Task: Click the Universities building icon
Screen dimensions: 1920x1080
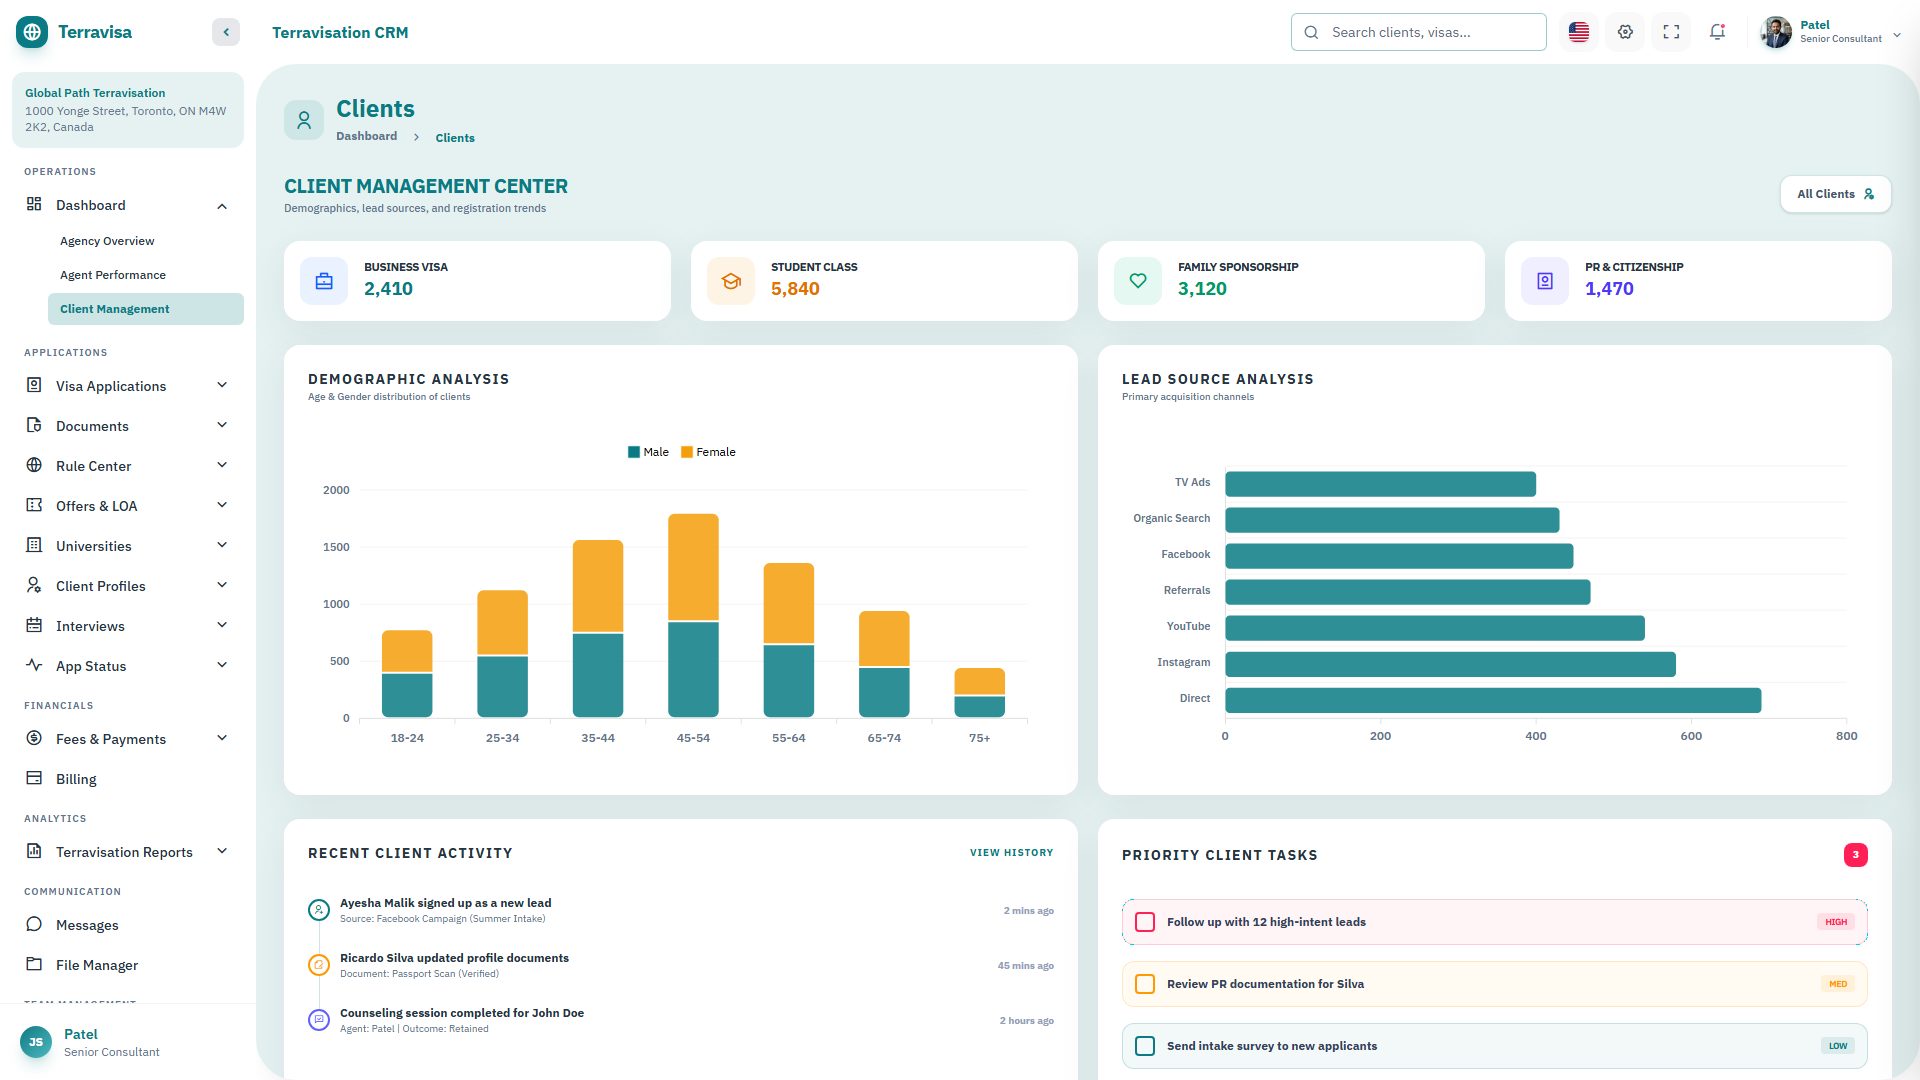Action: pyautogui.click(x=34, y=545)
